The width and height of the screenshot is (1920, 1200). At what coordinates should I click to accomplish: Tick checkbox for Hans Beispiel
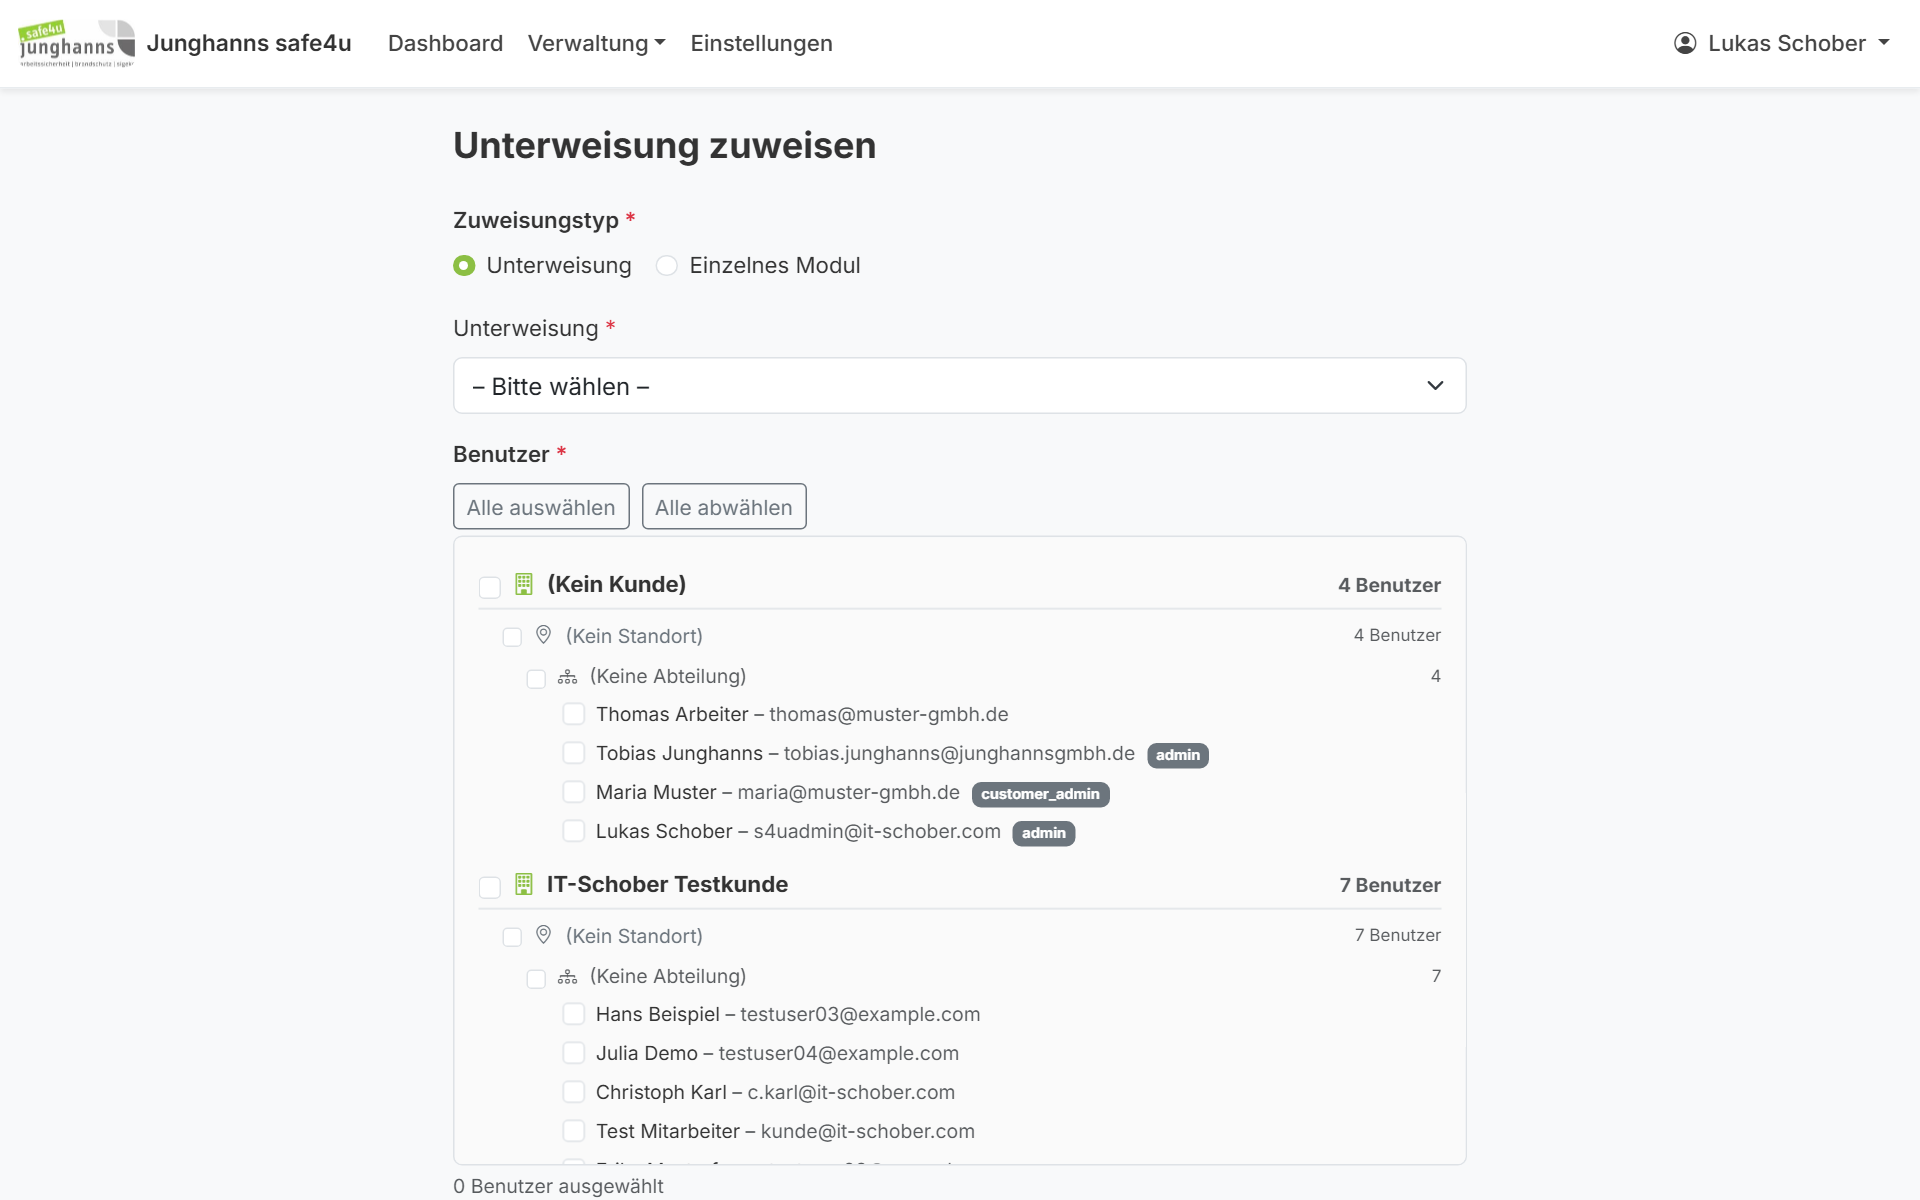[x=574, y=1014]
